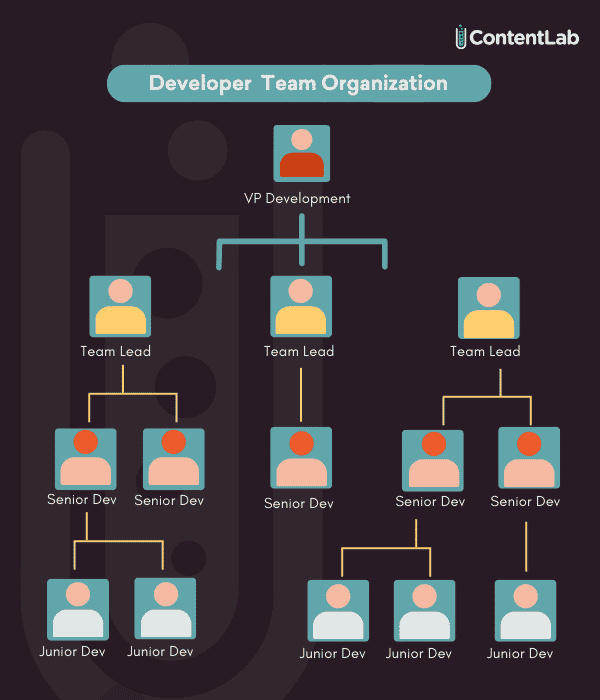This screenshot has height=700, width=600.
Task: Select the center Team Lead avatar
Action: (x=301, y=306)
